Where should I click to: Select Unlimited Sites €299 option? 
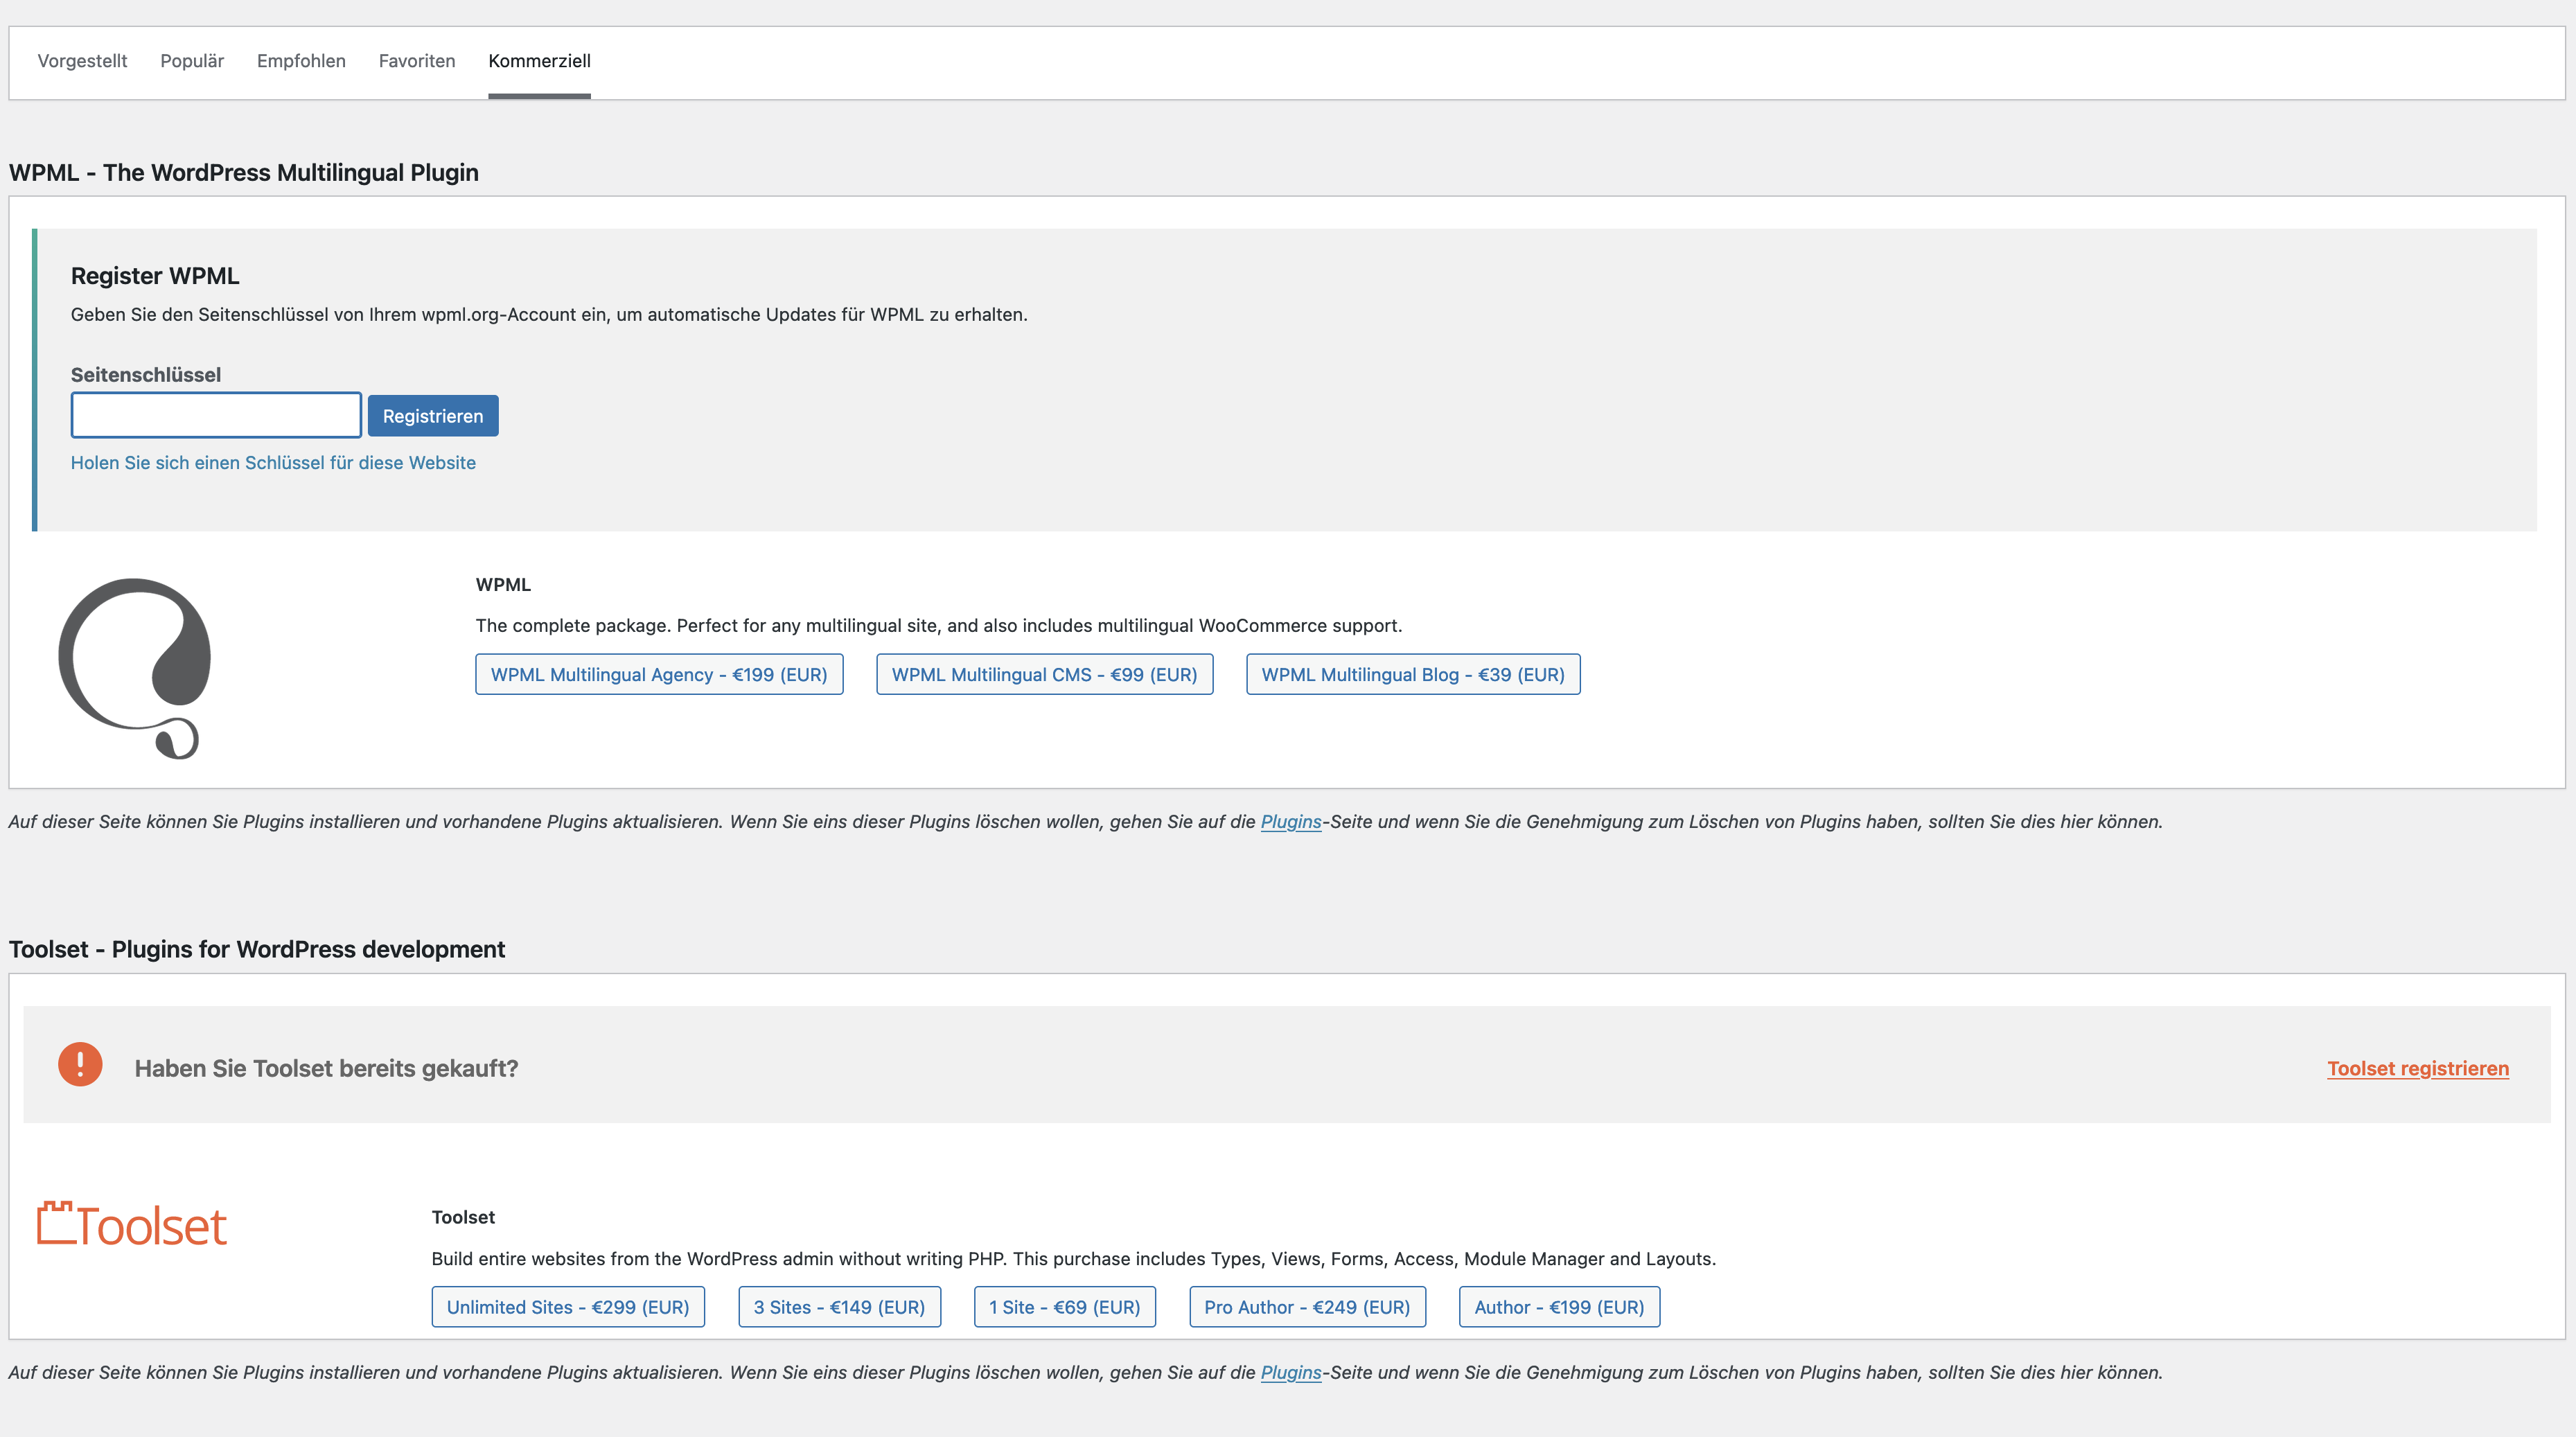tap(568, 1307)
